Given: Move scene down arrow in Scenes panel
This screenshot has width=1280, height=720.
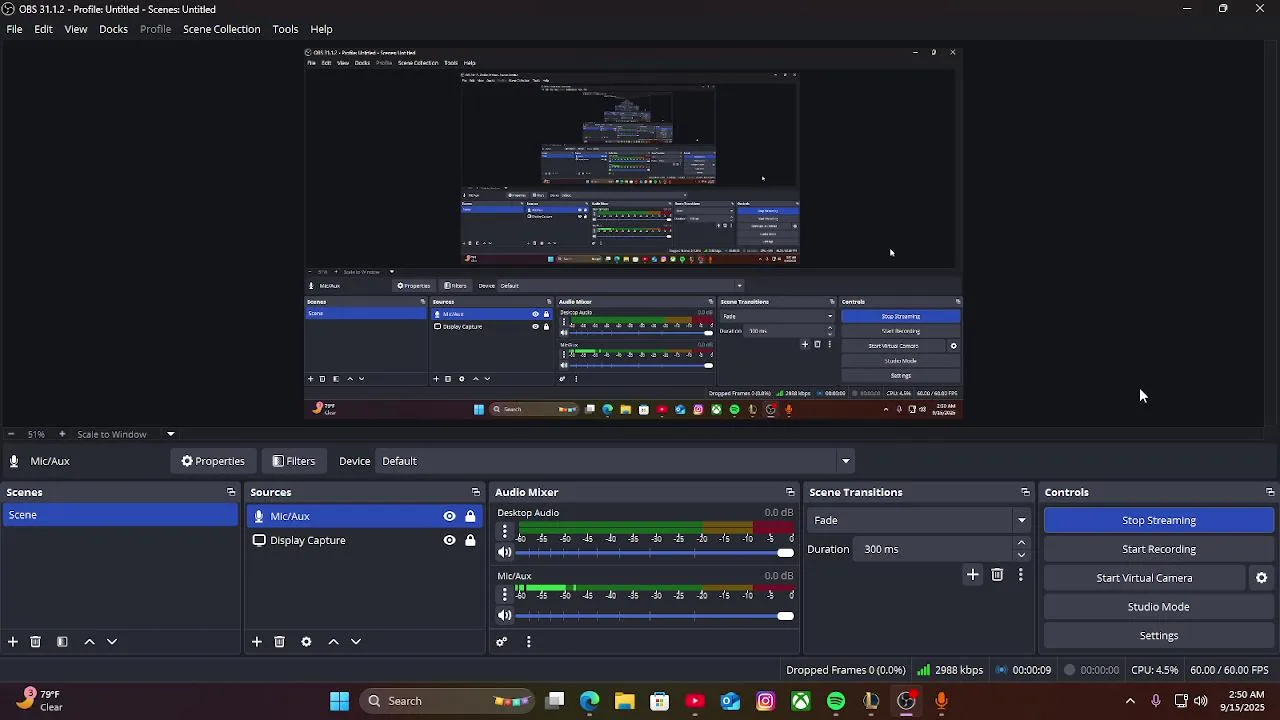Looking at the screenshot, I should (112, 642).
